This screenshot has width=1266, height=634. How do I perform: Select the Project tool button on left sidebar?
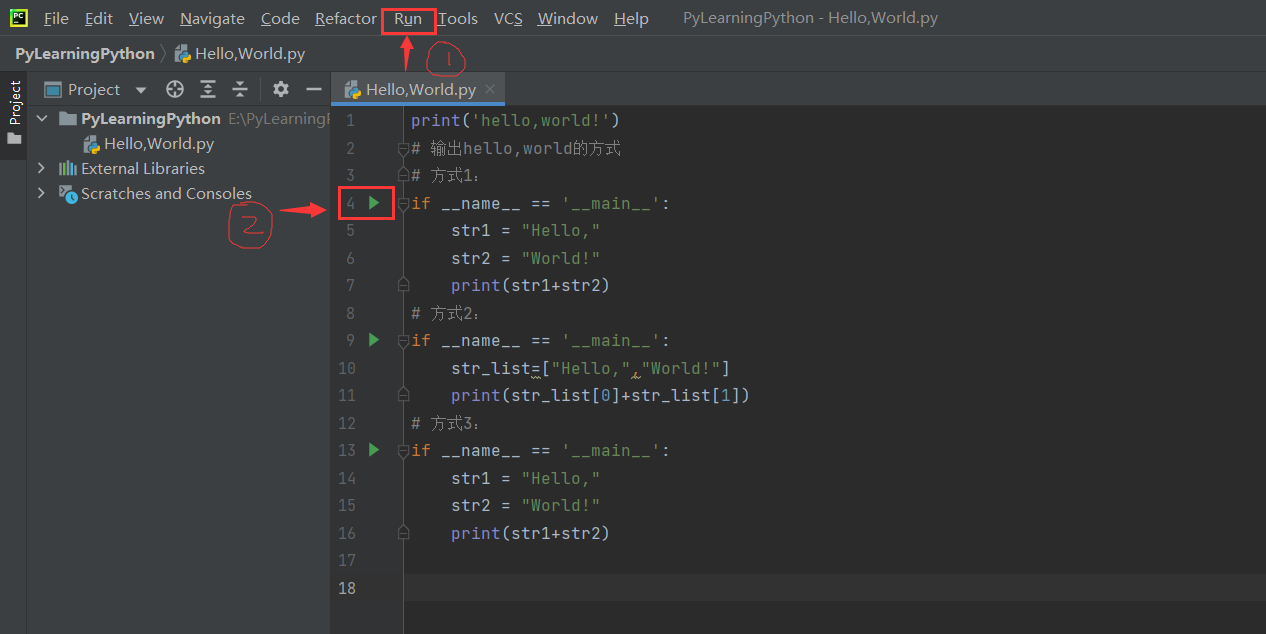click(14, 105)
